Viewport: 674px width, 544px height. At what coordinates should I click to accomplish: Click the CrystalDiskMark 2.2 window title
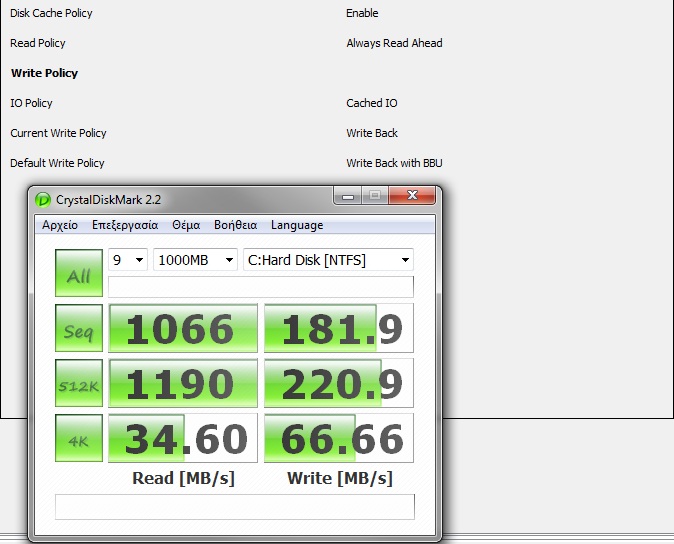point(108,200)
